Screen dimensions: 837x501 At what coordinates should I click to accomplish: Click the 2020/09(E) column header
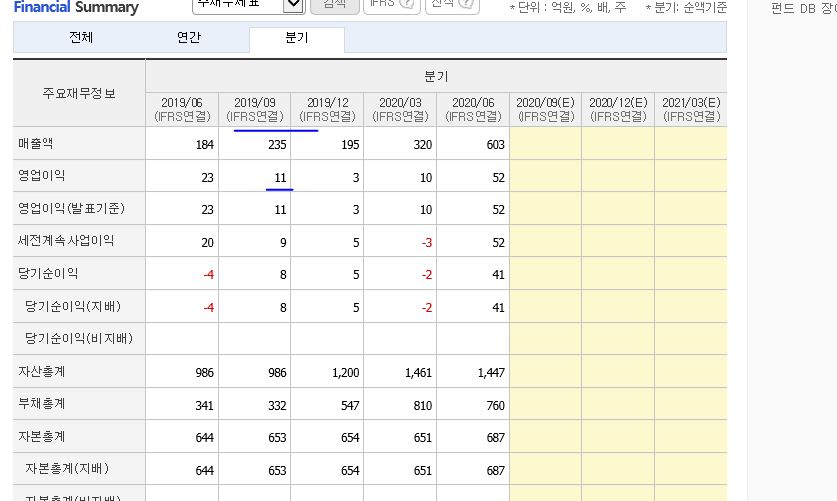546,109
